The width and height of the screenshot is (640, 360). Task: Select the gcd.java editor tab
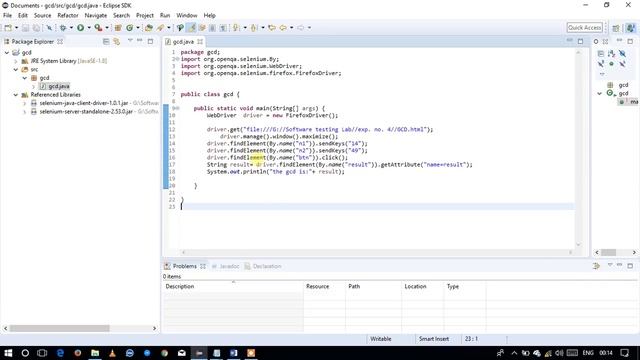183,42
